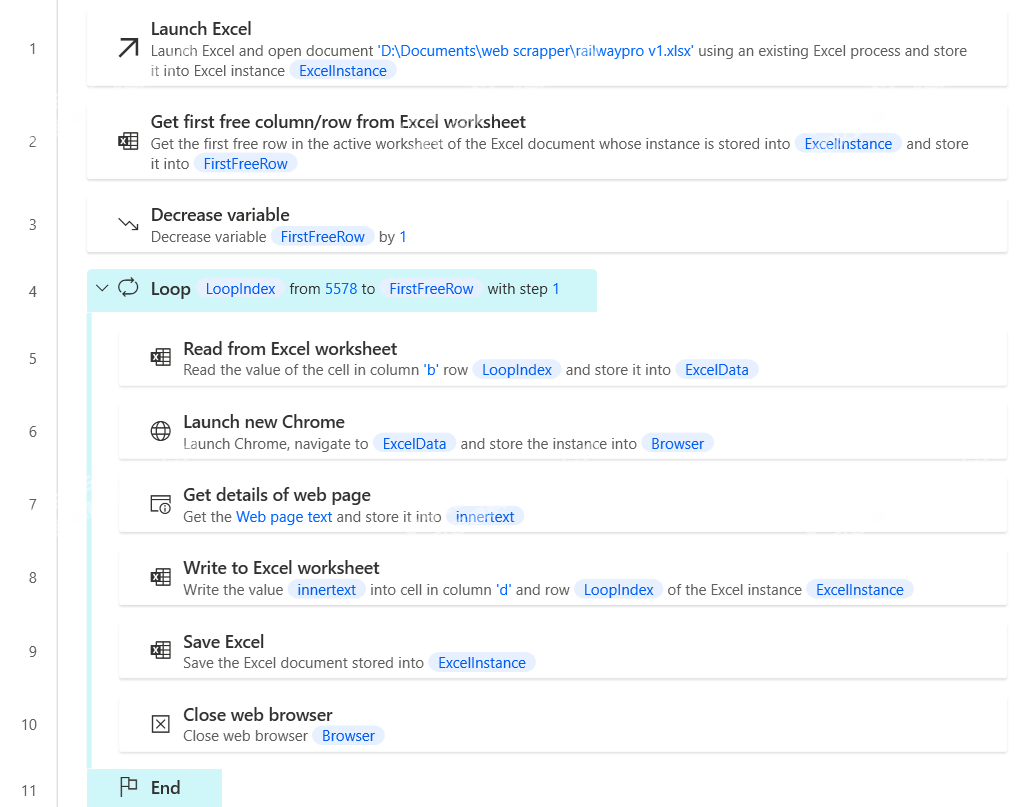Image resolution: width=1018 pixels, height=807 pixels.
Task: Click line number 1 in the gutter
Action: point(32,49)
